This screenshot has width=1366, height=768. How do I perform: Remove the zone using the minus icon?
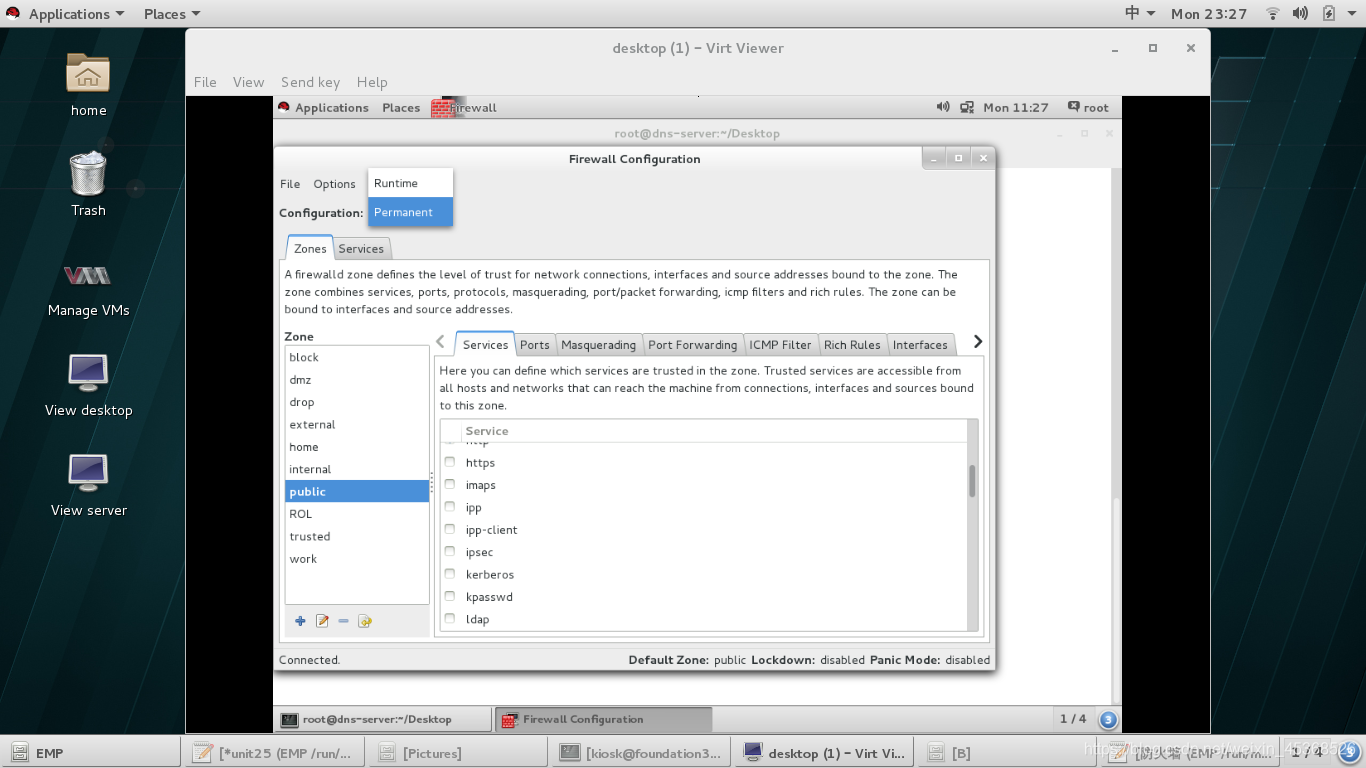click(x=343, y=621)
